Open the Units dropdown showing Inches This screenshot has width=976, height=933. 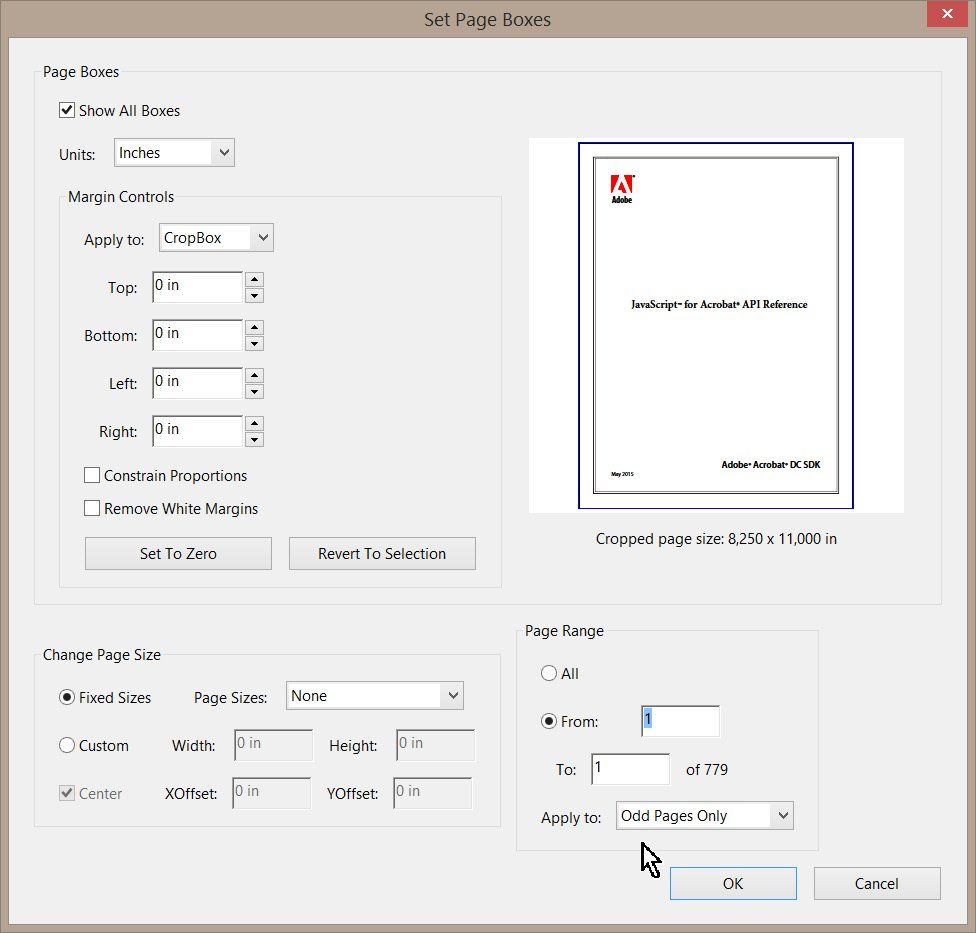[174, 153]
